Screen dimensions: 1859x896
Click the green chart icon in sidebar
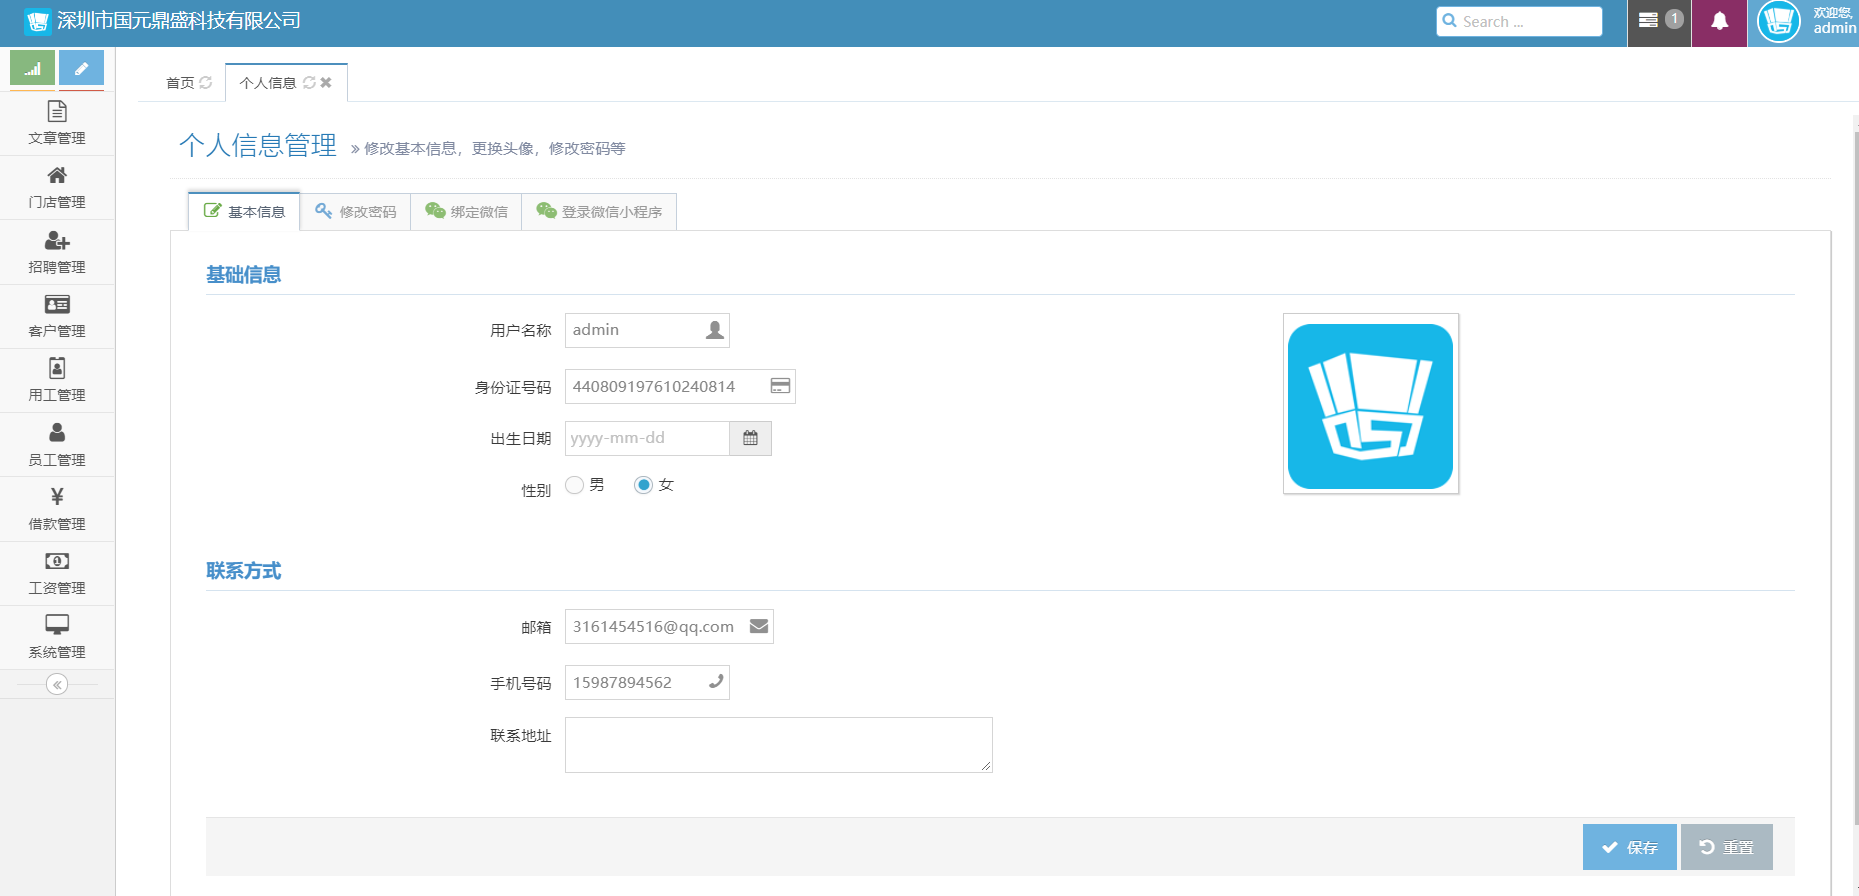pos(32,69)
